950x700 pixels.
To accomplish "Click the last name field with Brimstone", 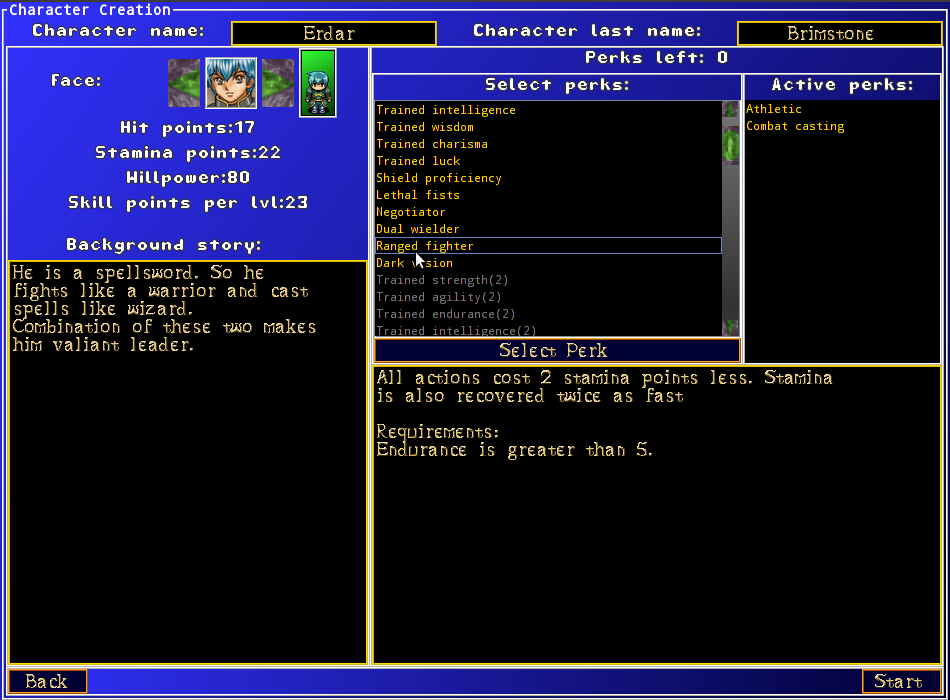I will [x=839, y=33].
